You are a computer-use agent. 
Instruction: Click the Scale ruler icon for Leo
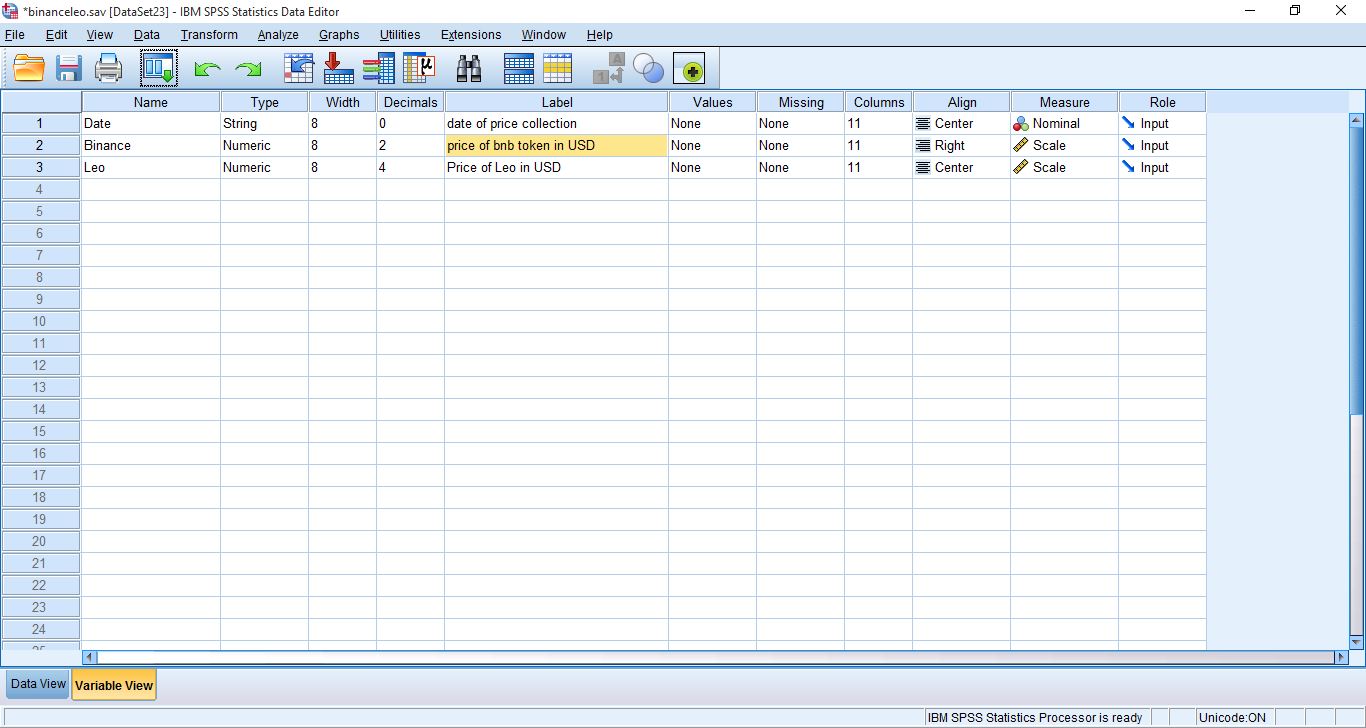[x=1021, y=168]
